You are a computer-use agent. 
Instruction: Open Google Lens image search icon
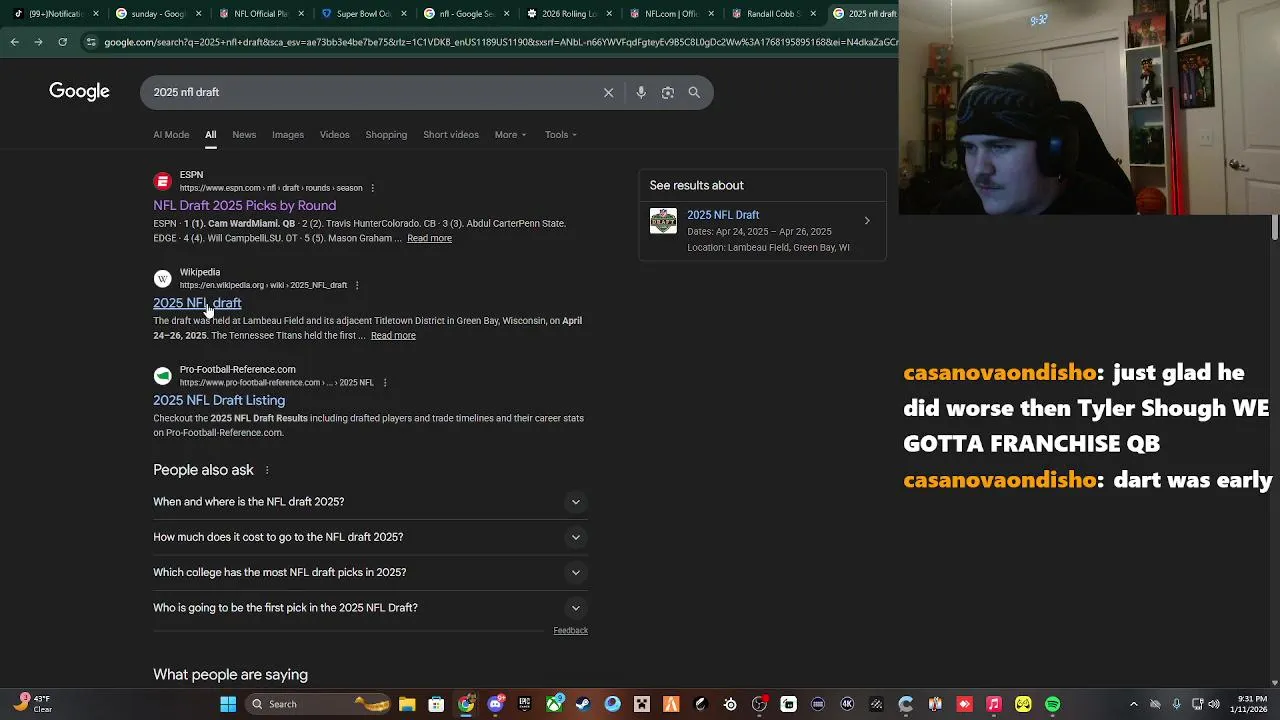(667, 92)
